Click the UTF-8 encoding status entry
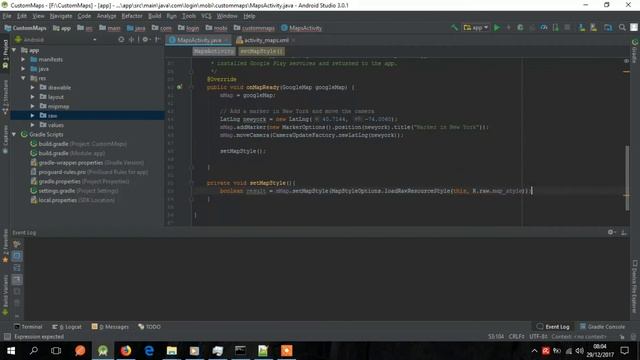This screenshot has width=640, height=360. (538, 337)
